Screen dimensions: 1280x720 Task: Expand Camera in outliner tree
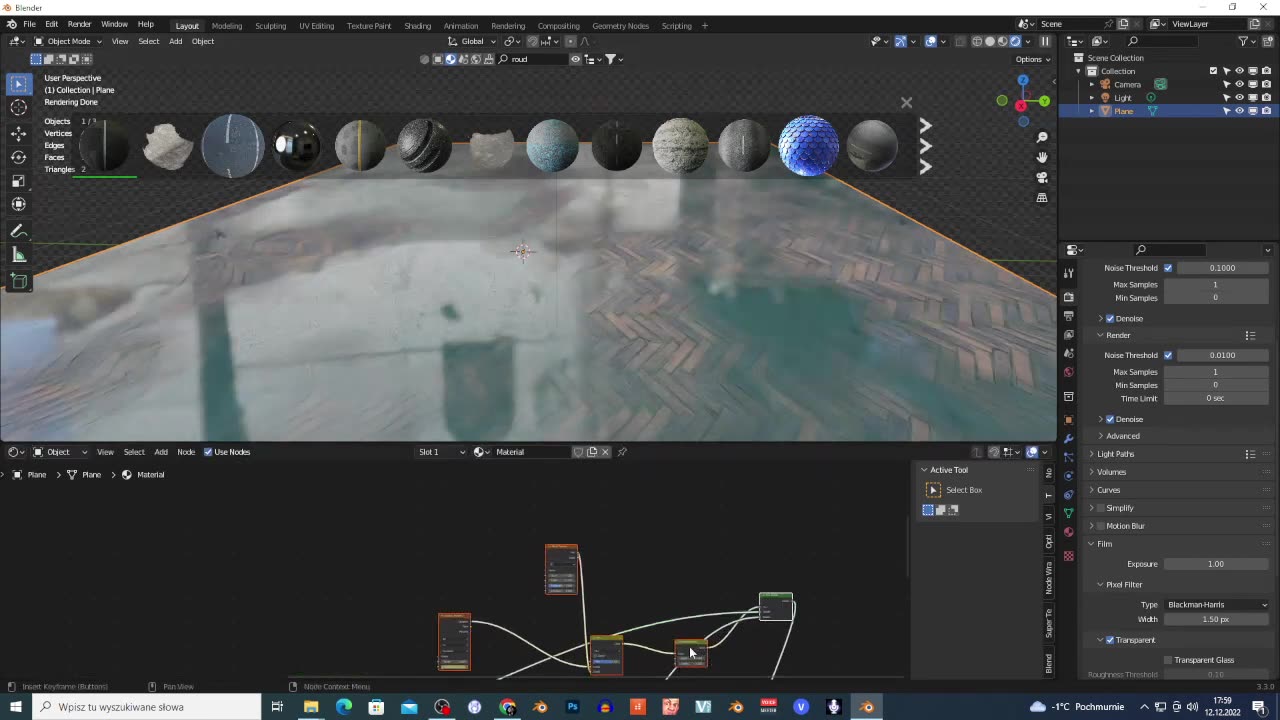pyautogui.click(x=1092, y=84)
